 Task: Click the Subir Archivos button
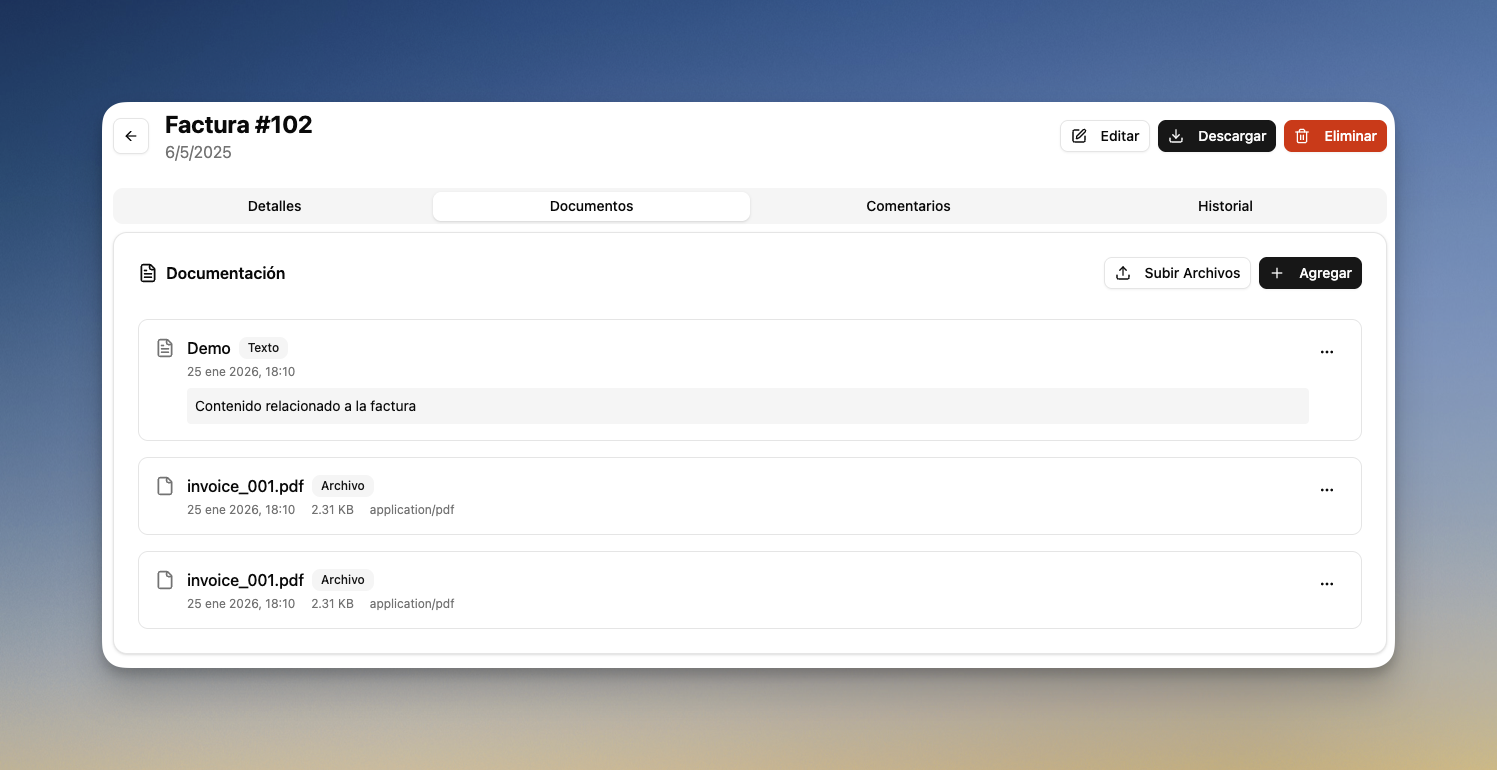[x=1177, y=272]
